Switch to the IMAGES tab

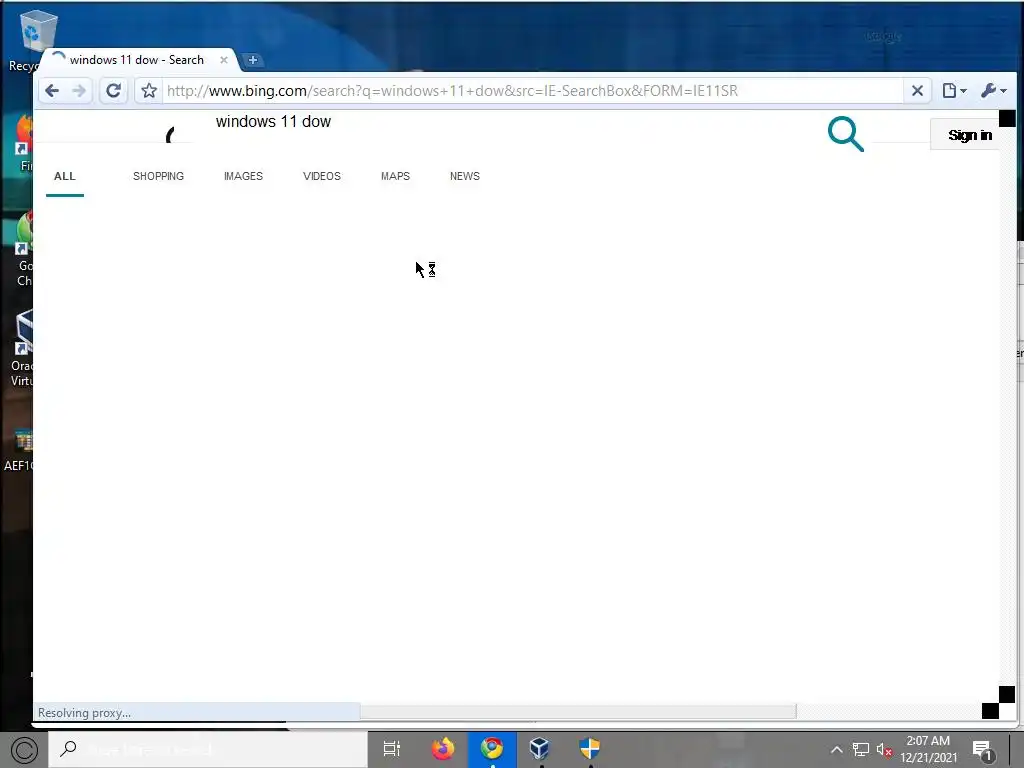pyautogui.click(x=243, y=176)
